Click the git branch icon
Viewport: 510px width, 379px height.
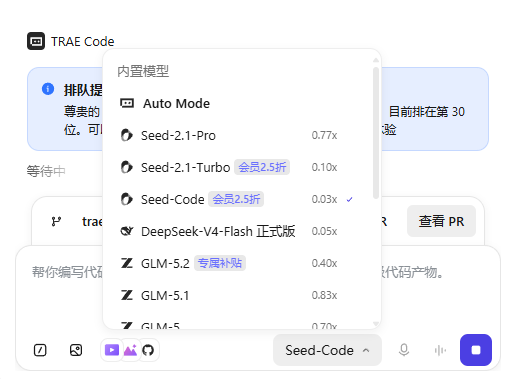(x=56, y=221)
